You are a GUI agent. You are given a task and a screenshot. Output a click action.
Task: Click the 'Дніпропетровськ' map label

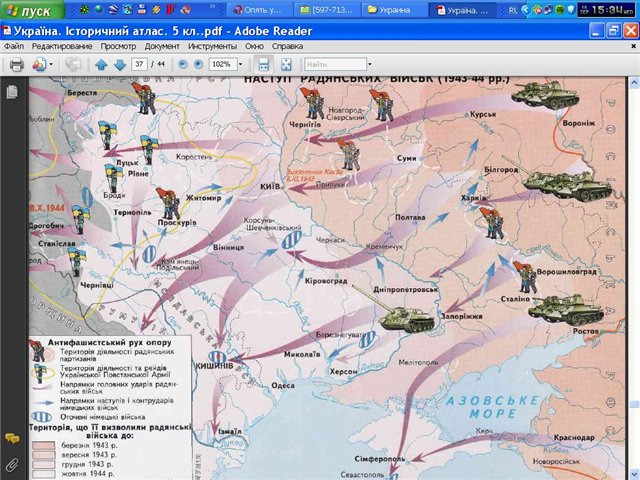coord(405,289)
